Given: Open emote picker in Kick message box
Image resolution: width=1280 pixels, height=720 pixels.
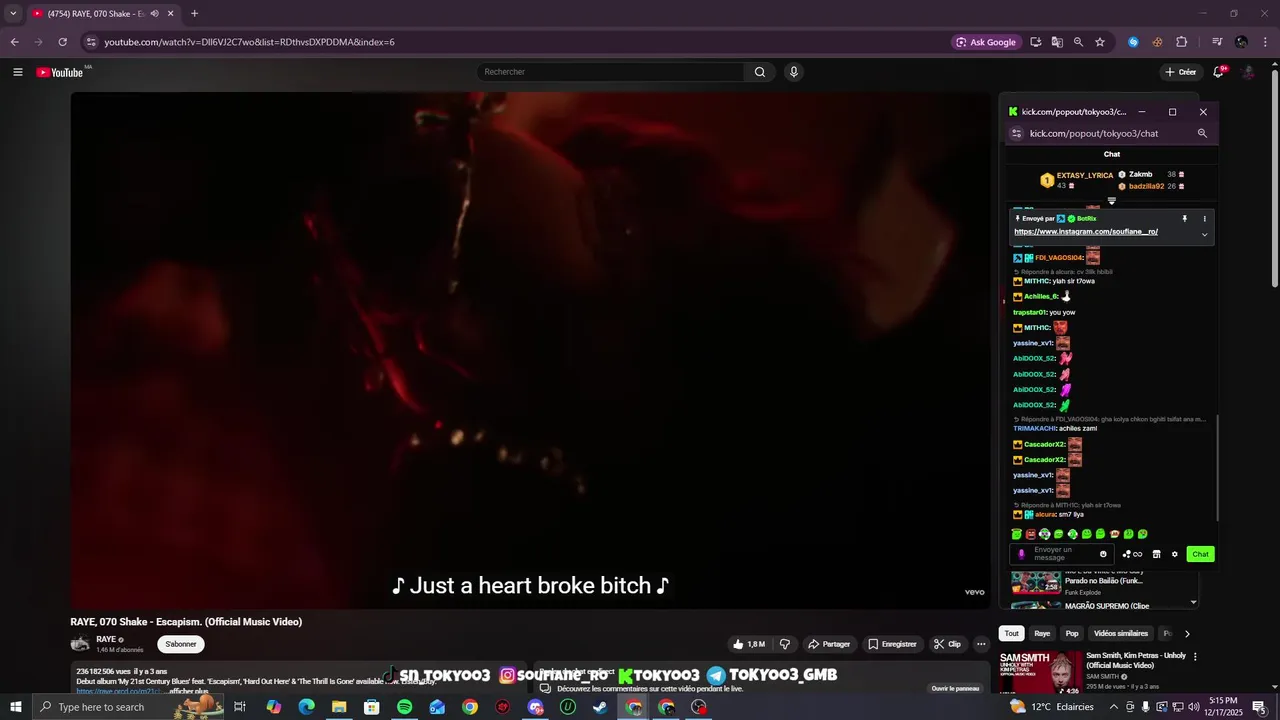Looking at the screenshot, I should pyautogui.click(x=1104, y=554).
